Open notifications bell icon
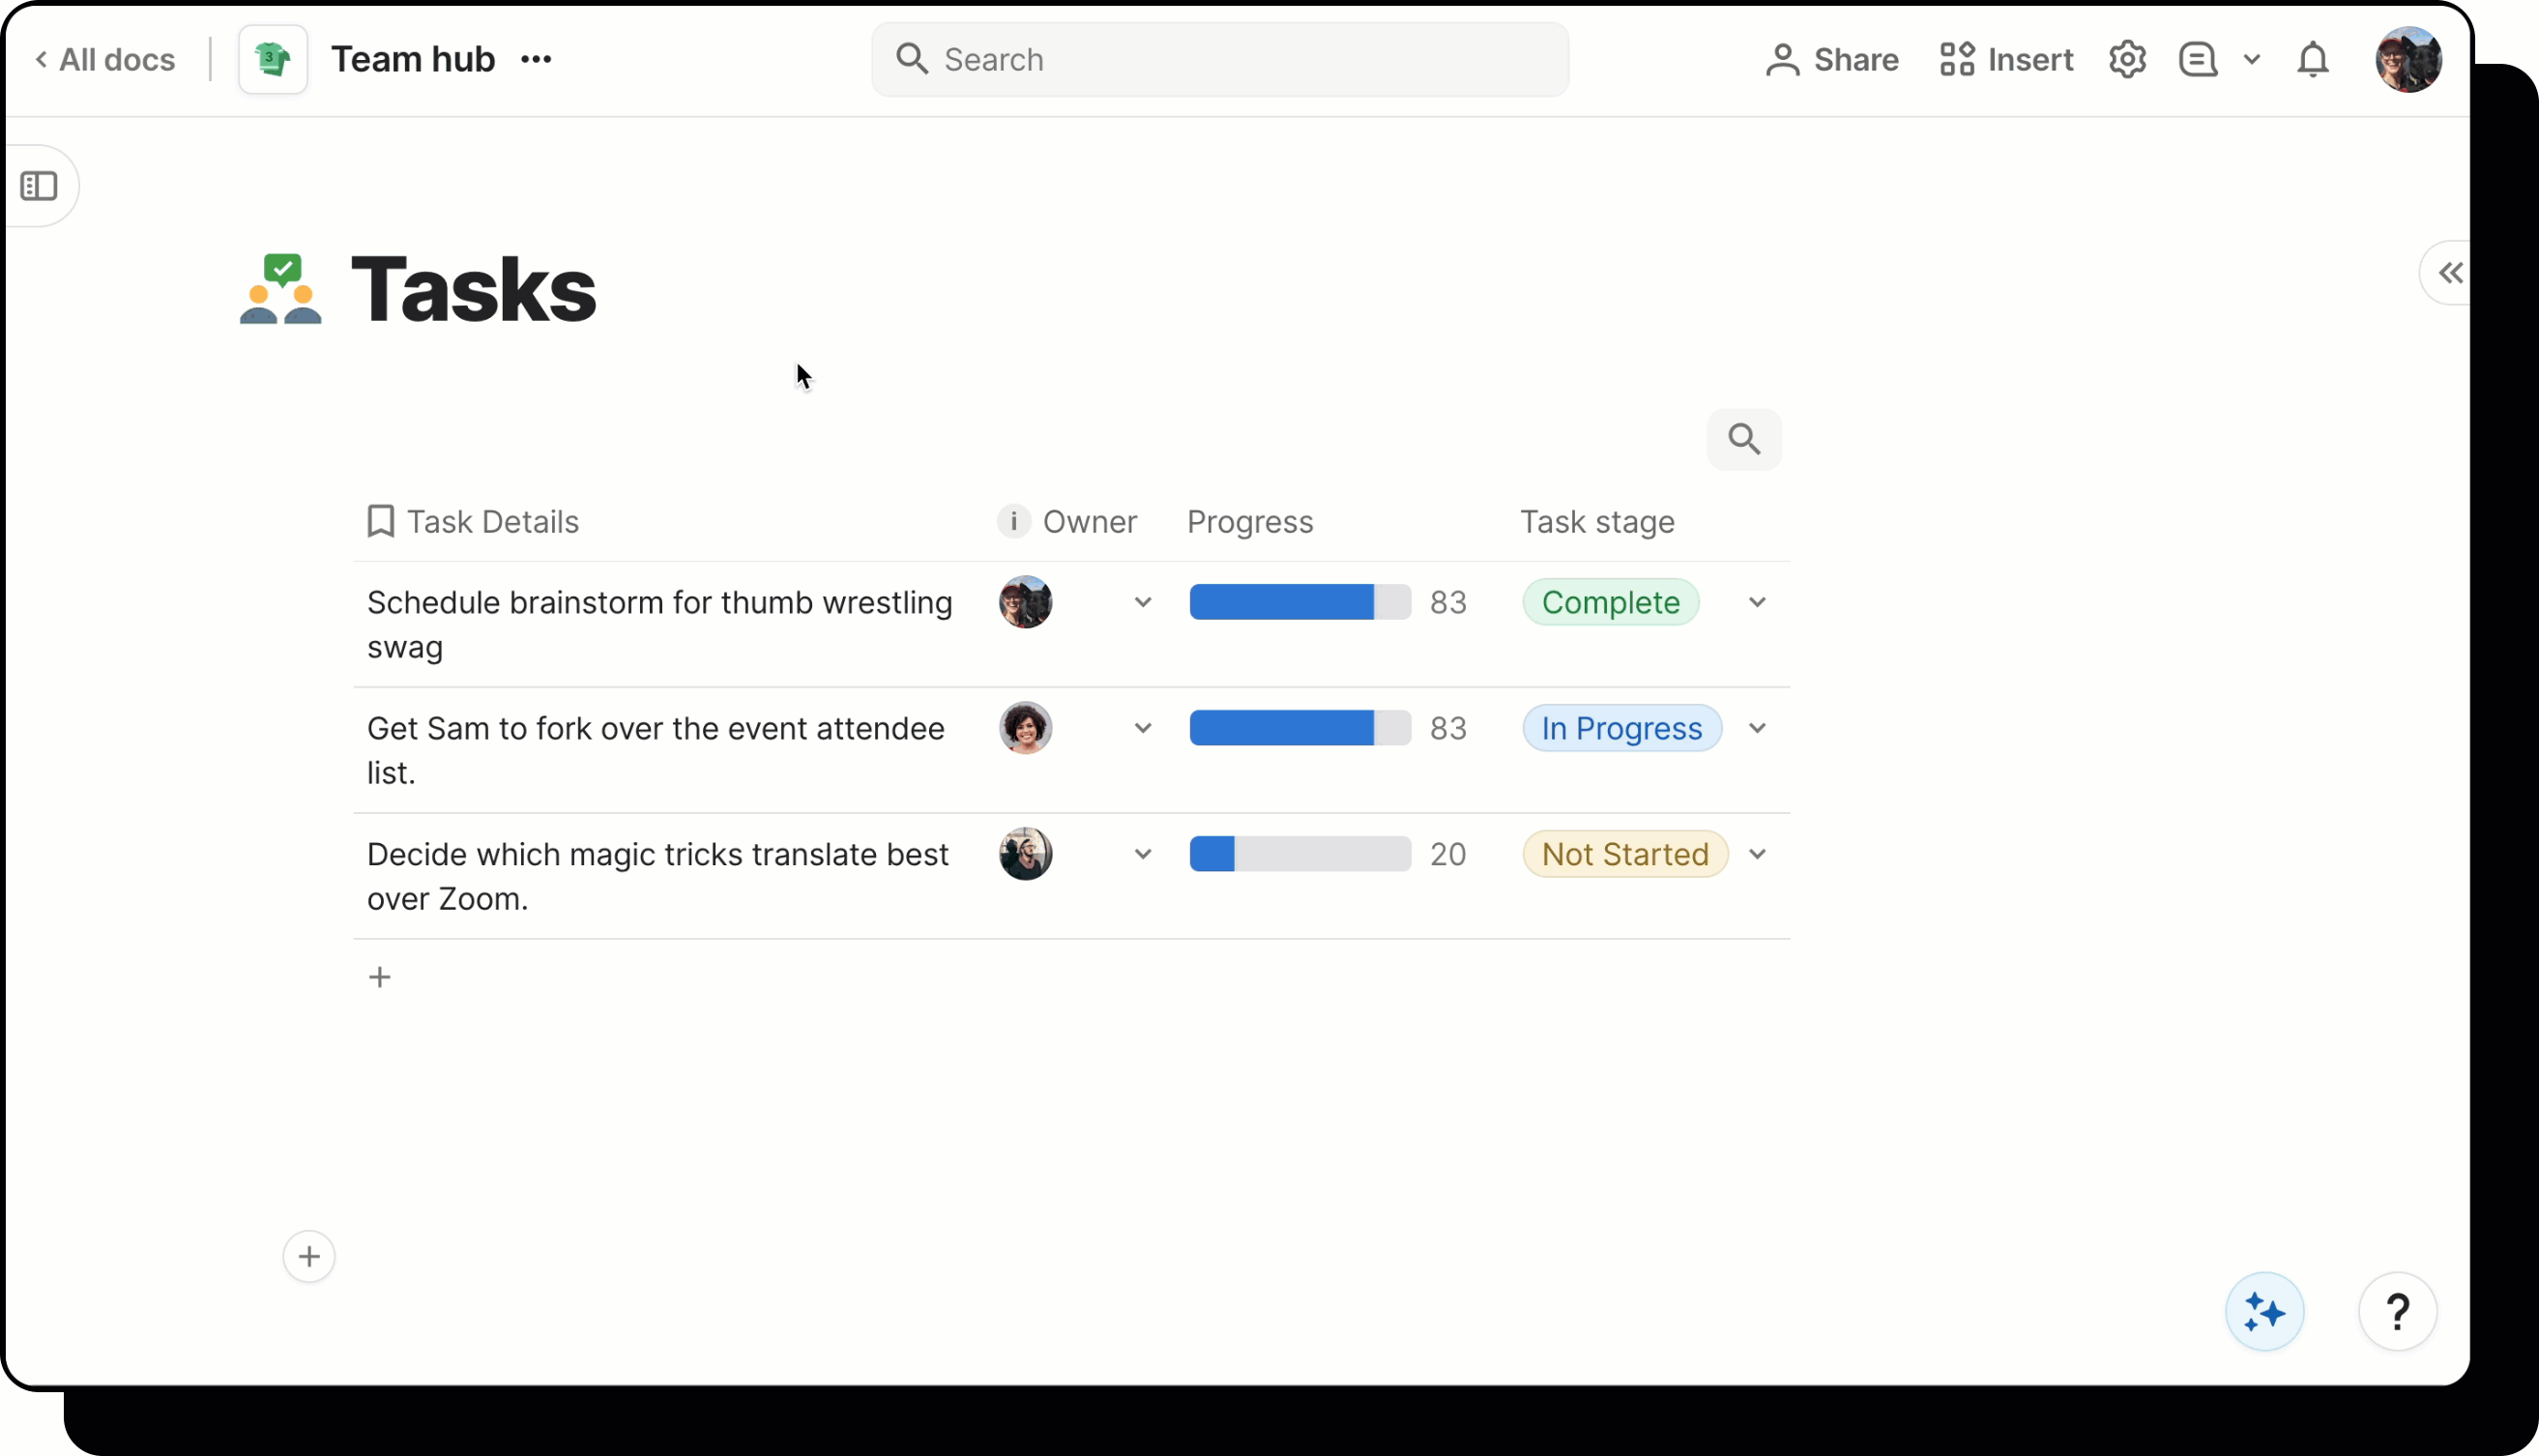Viewport: 2539px width, 1456px height. 2312,60
